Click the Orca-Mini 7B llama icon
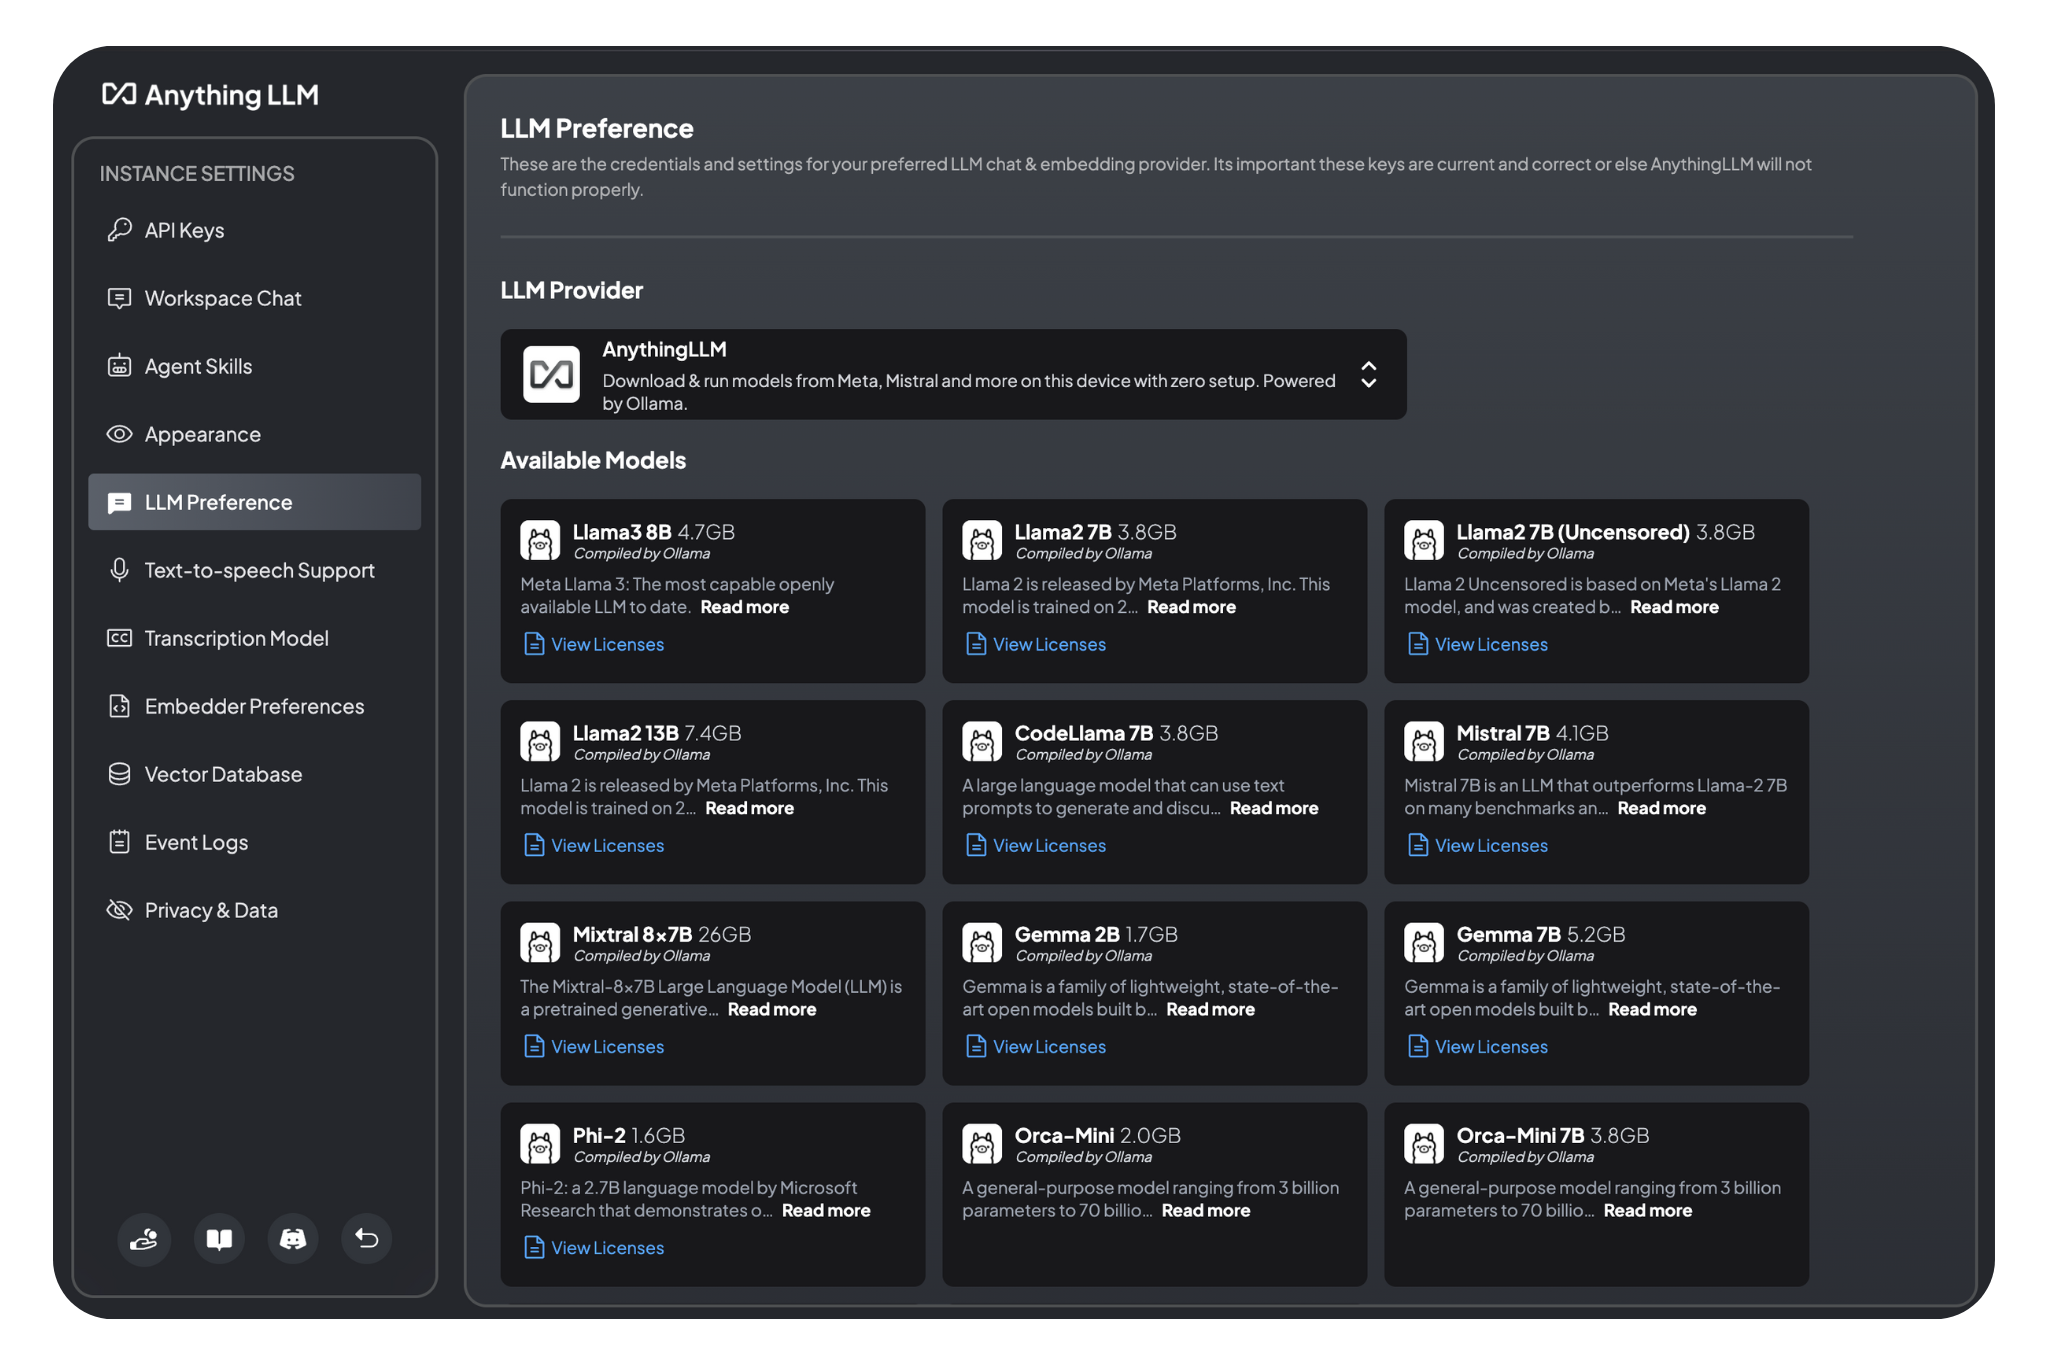This screenshot has height=1365, width=2048. 1424,1144
